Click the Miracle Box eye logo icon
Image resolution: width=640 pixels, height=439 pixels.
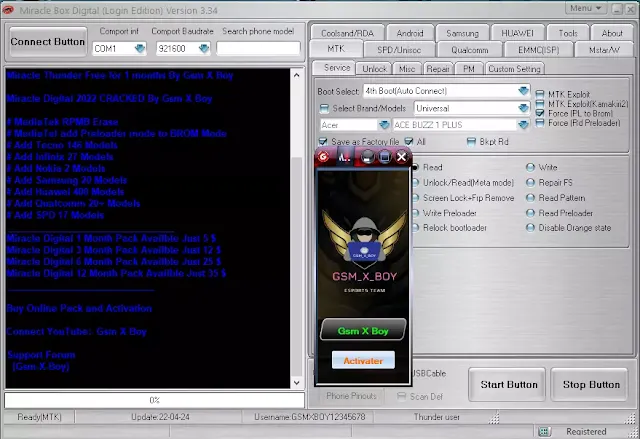(x=8, y=10)
